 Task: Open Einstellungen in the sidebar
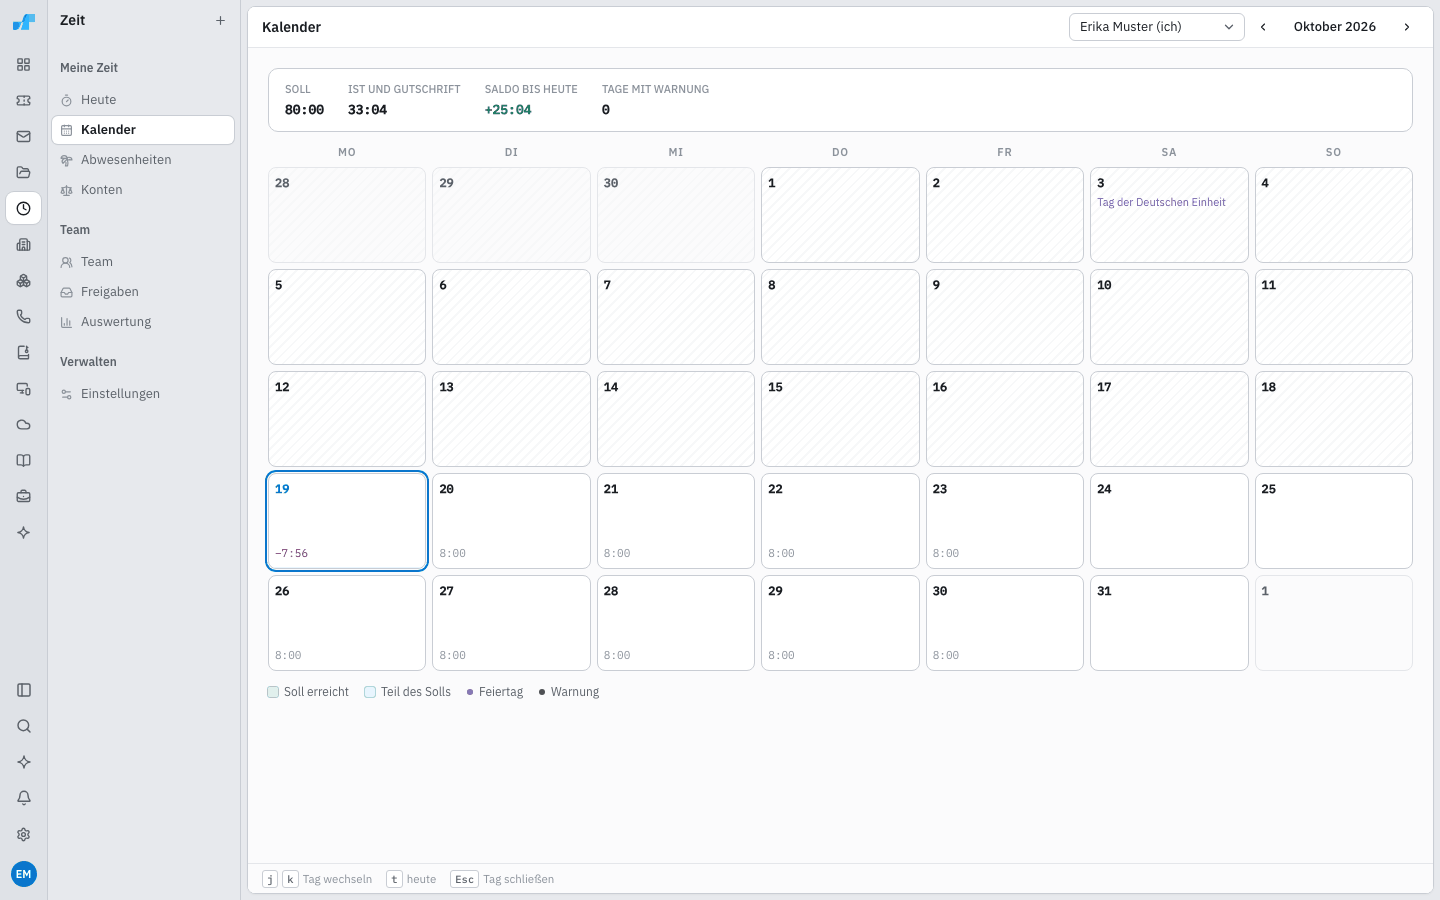[143, 394]
